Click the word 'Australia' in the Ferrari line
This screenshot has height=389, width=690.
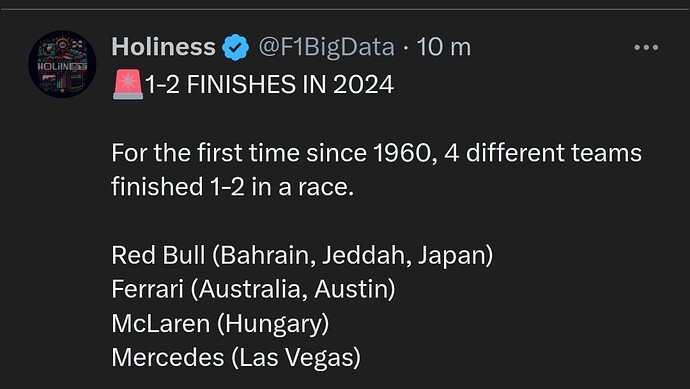pyautogui.click(x=253, y=289)
